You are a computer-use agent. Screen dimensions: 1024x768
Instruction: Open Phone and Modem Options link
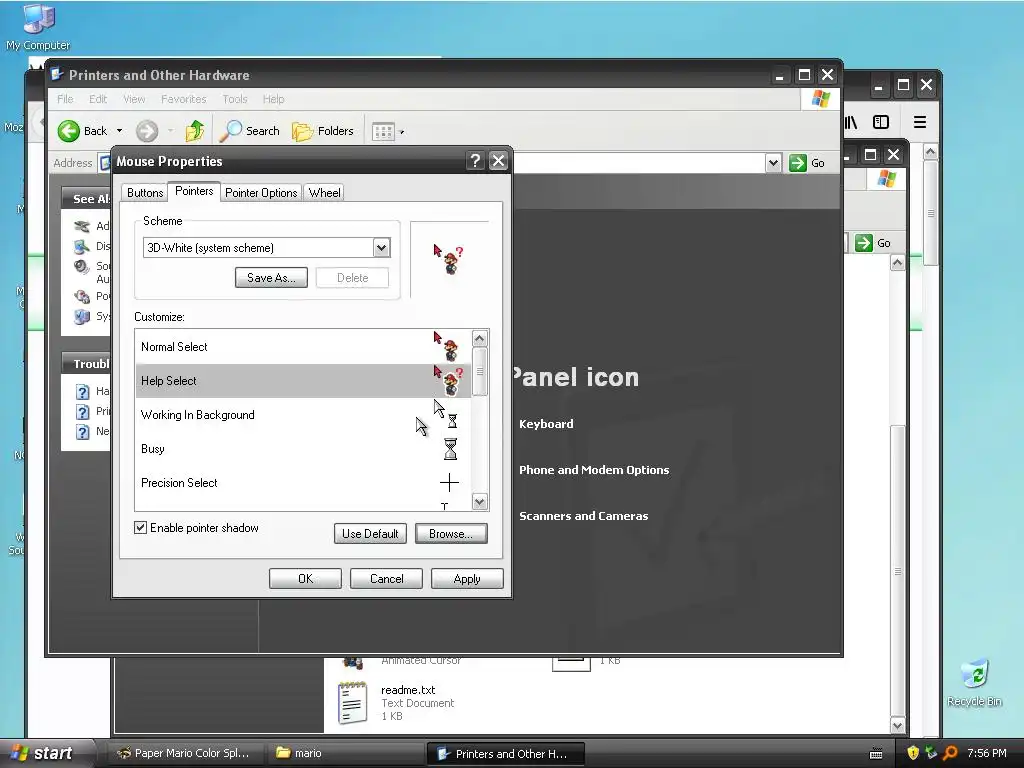(x=594, y=470)
